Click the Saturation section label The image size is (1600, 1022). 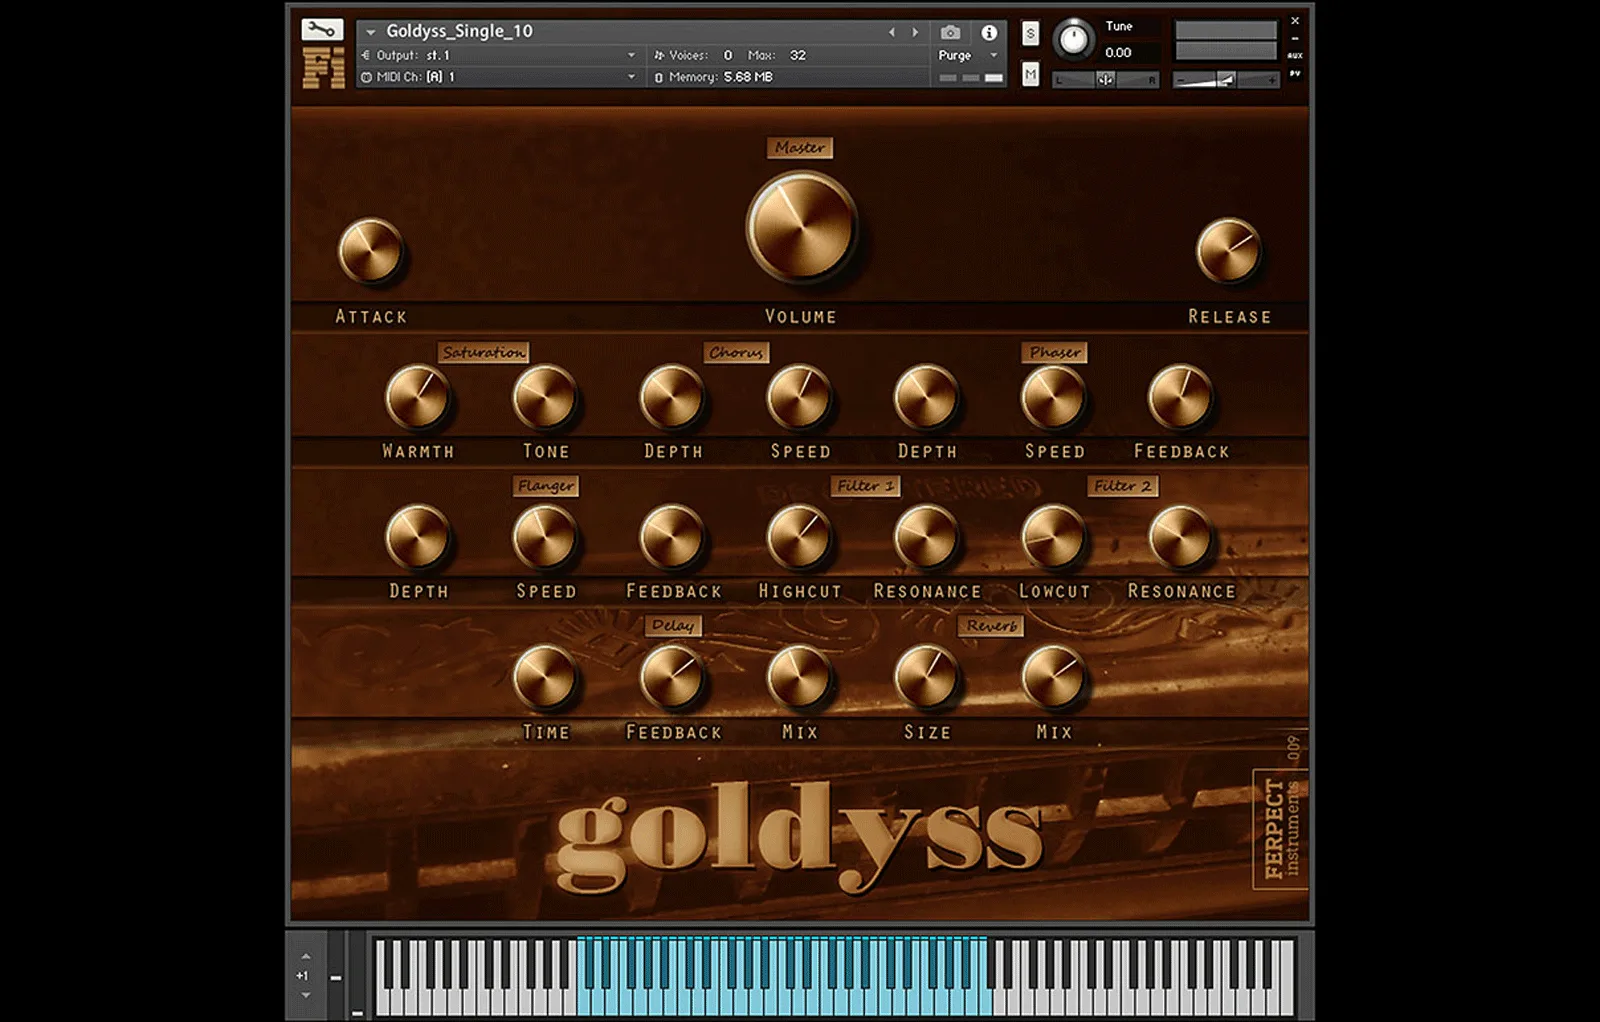[x=483, y=352]
